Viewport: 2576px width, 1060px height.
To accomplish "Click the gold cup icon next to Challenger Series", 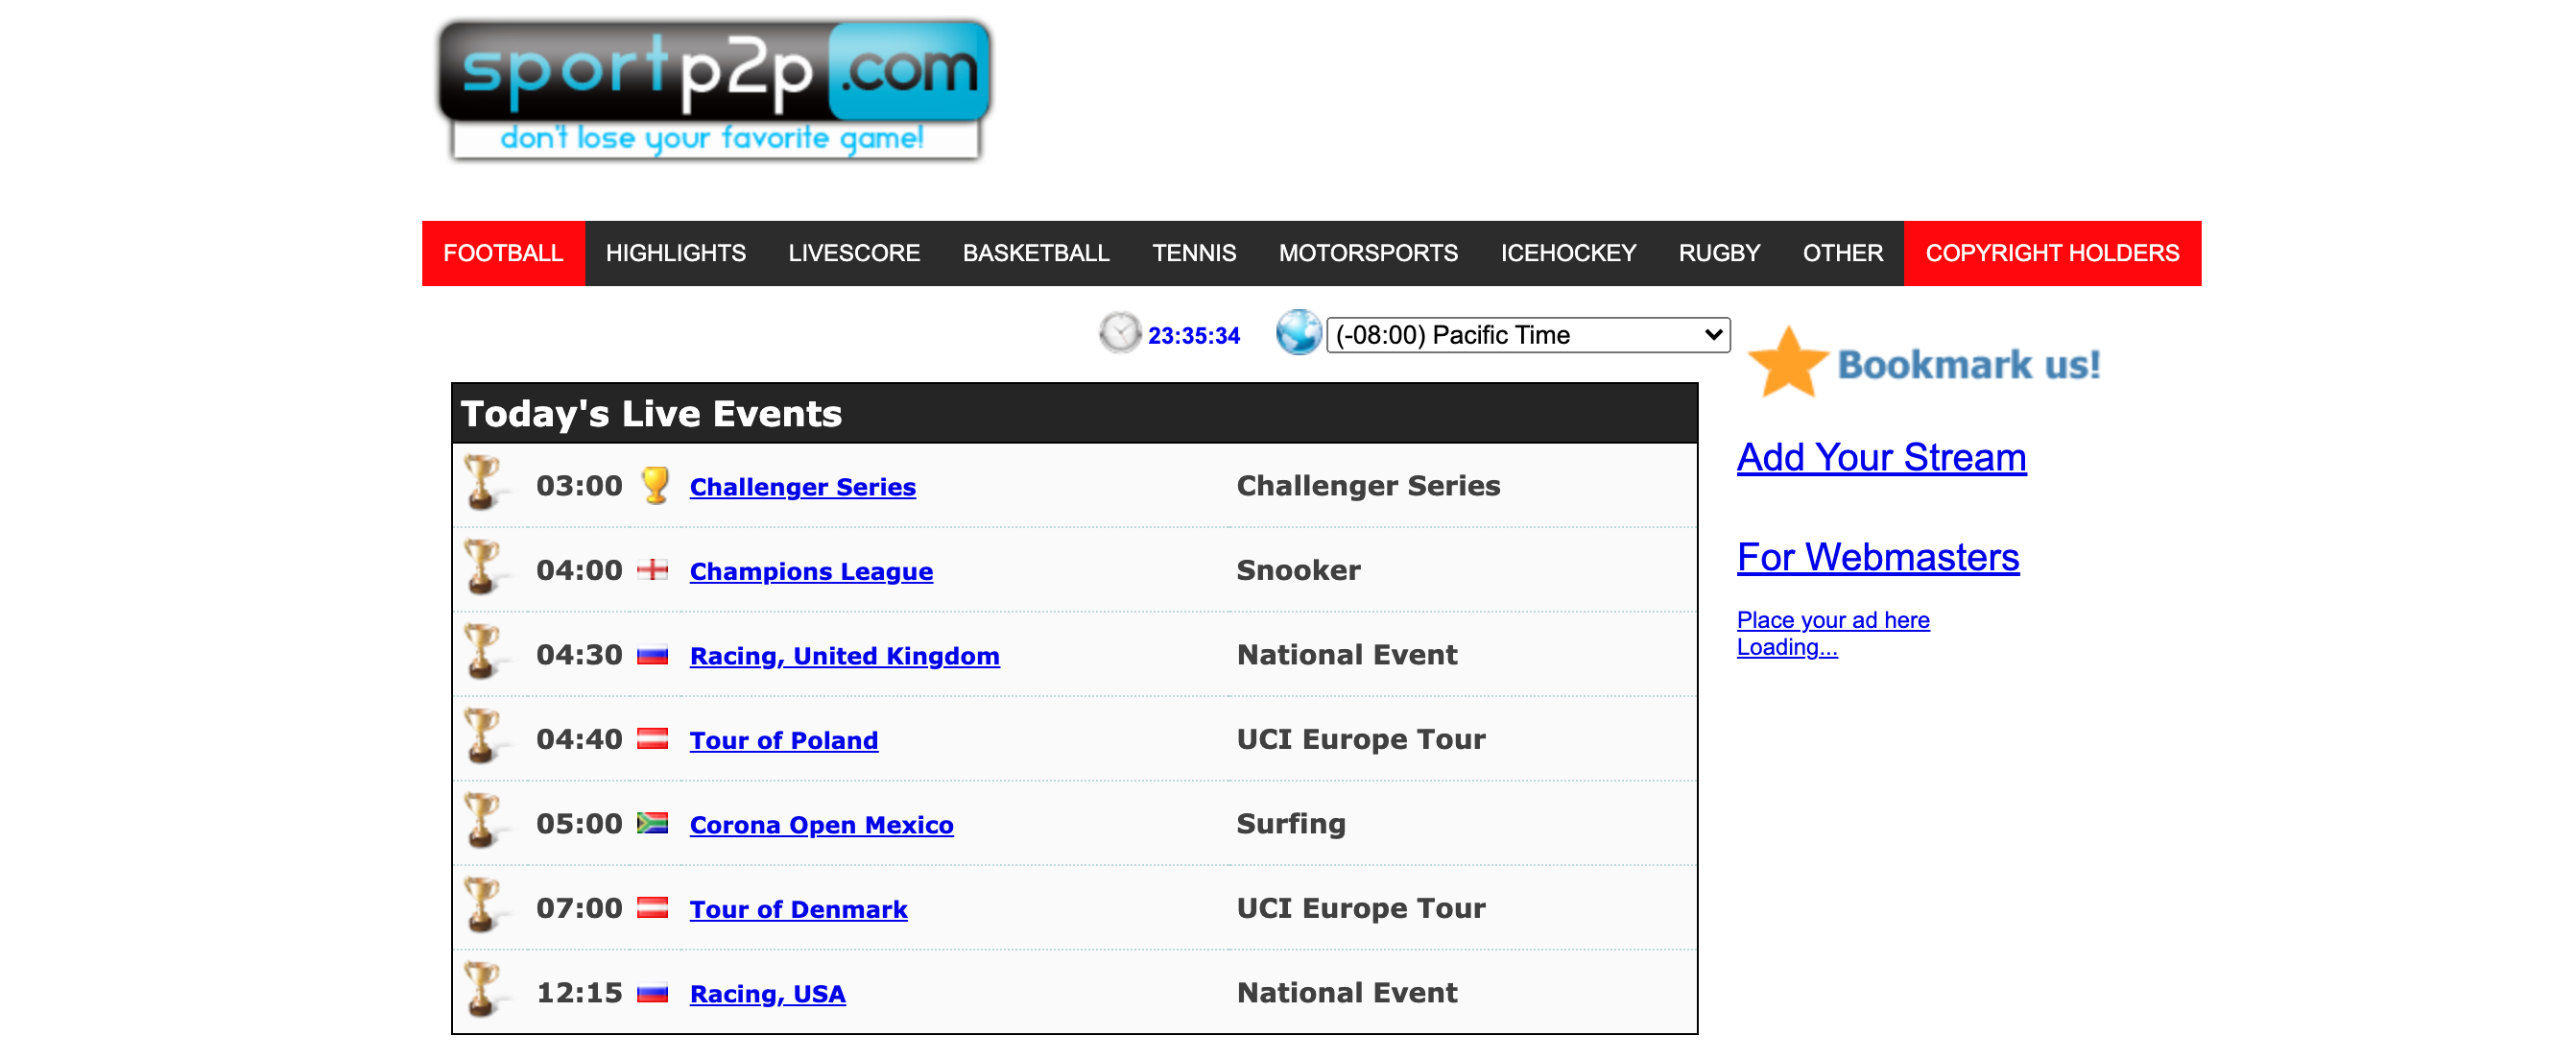I will pyautogui.click(x=655, y=486).
